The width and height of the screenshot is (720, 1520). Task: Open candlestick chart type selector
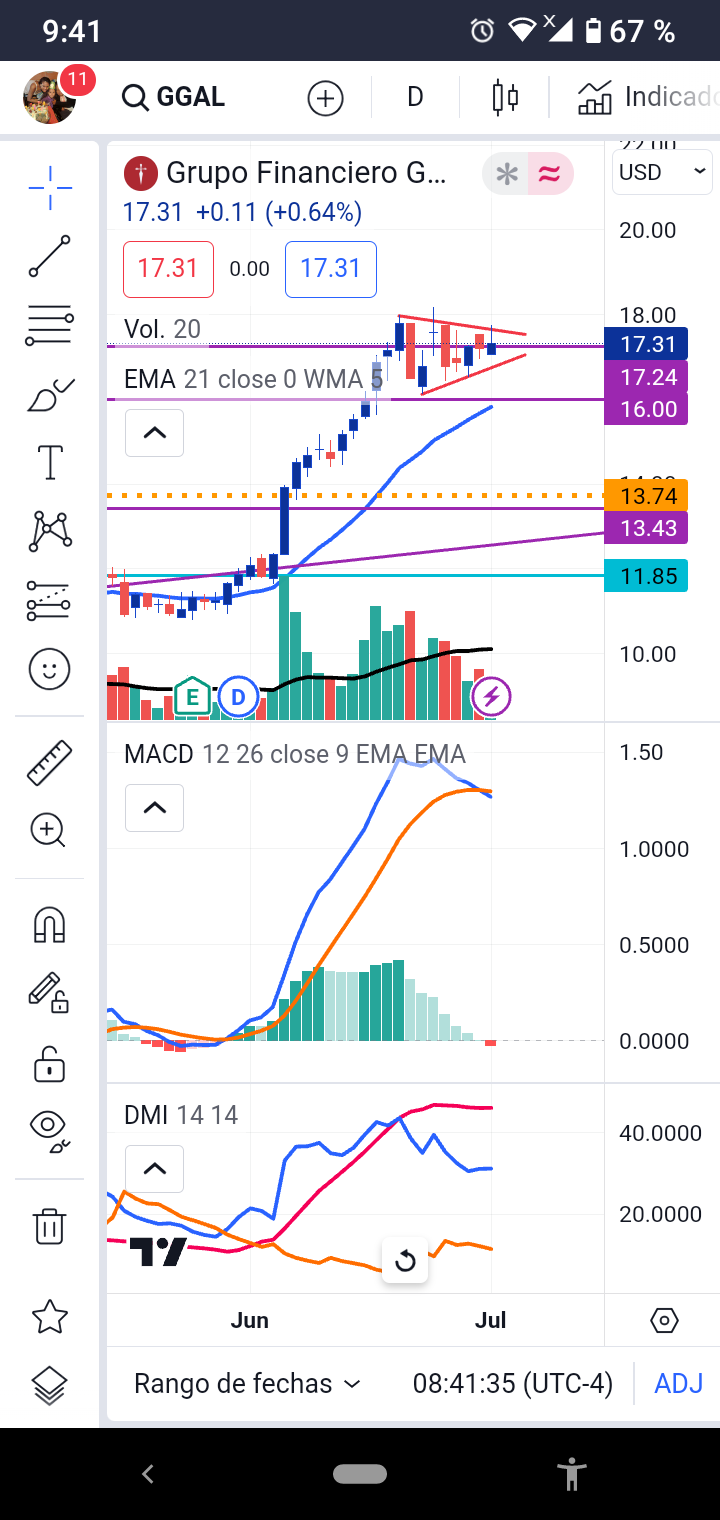coord(505,98)
